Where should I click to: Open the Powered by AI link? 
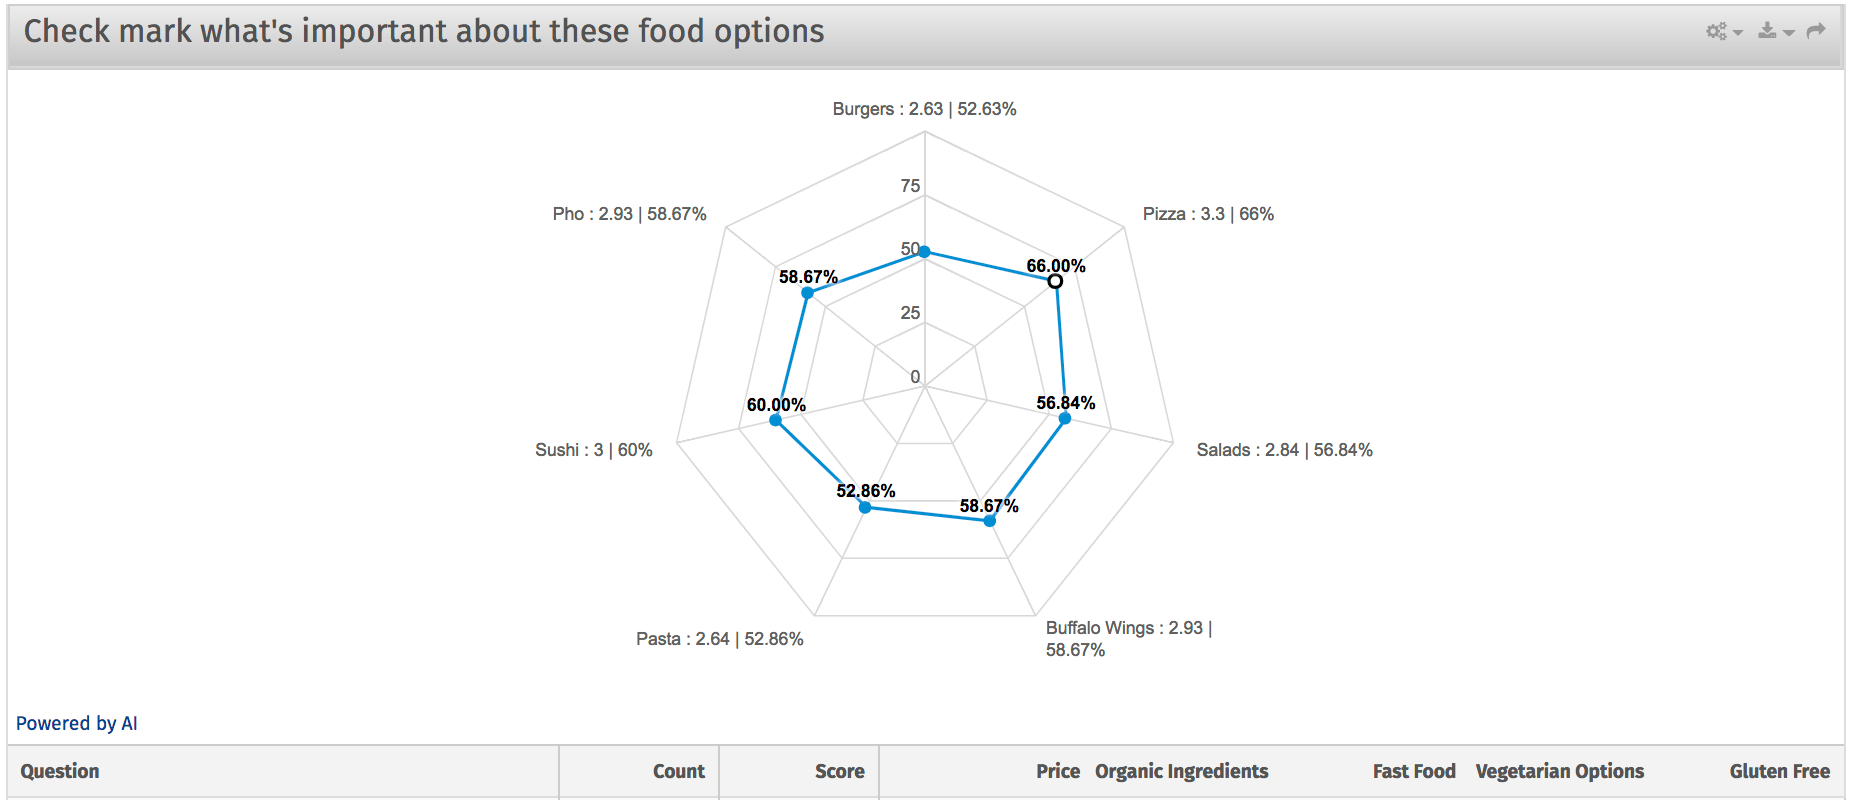77,723
